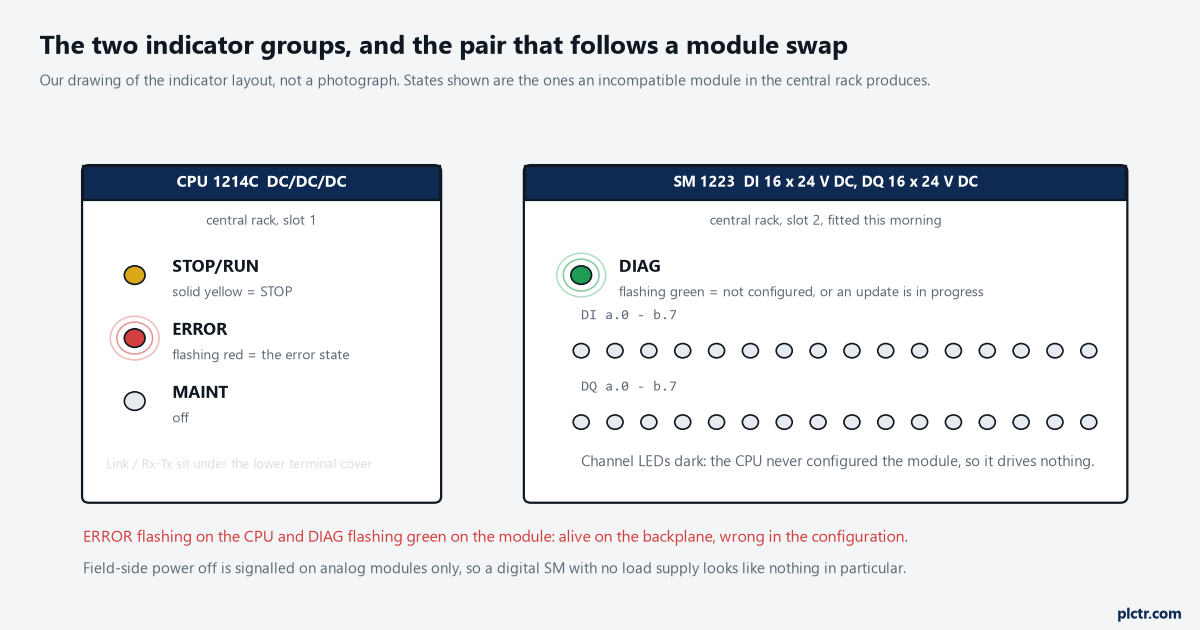Click the last DI channel LED
Viewport: 1200px width, 630px height.
(x=1089, y=351)
